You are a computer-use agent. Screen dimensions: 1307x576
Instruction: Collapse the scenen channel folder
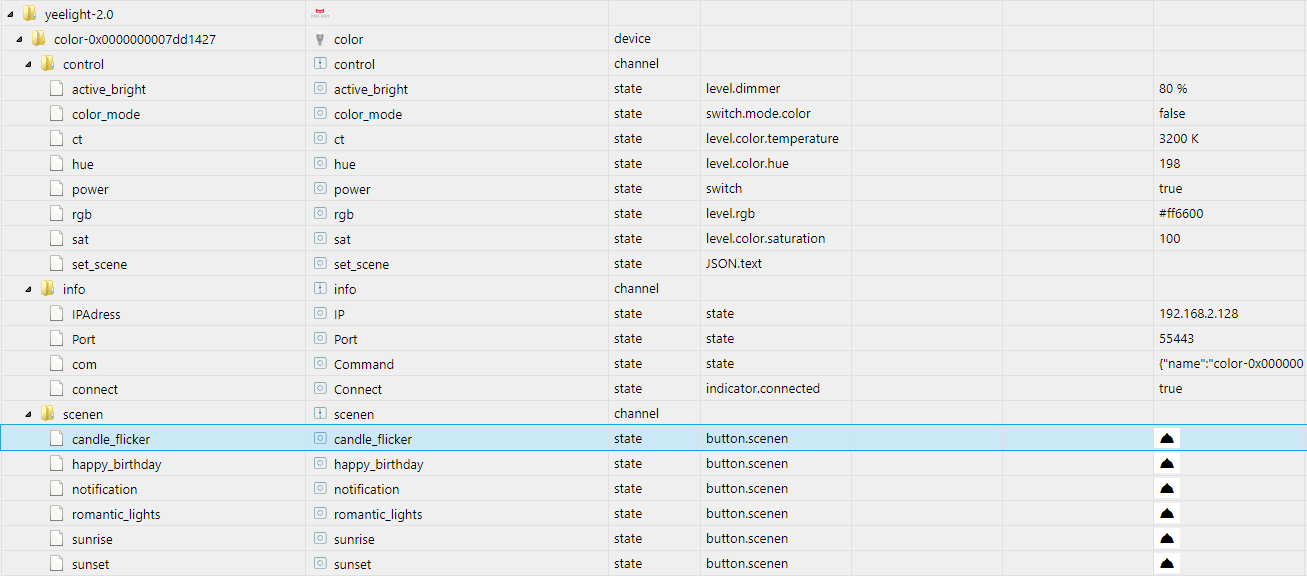pos(28,414)
